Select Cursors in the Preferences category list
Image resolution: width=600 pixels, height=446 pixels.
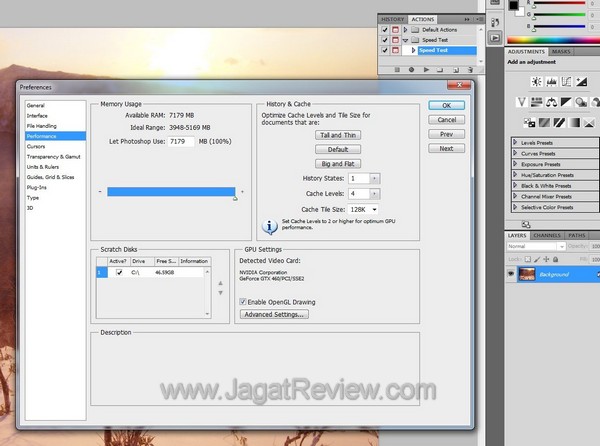pos(36,146)
